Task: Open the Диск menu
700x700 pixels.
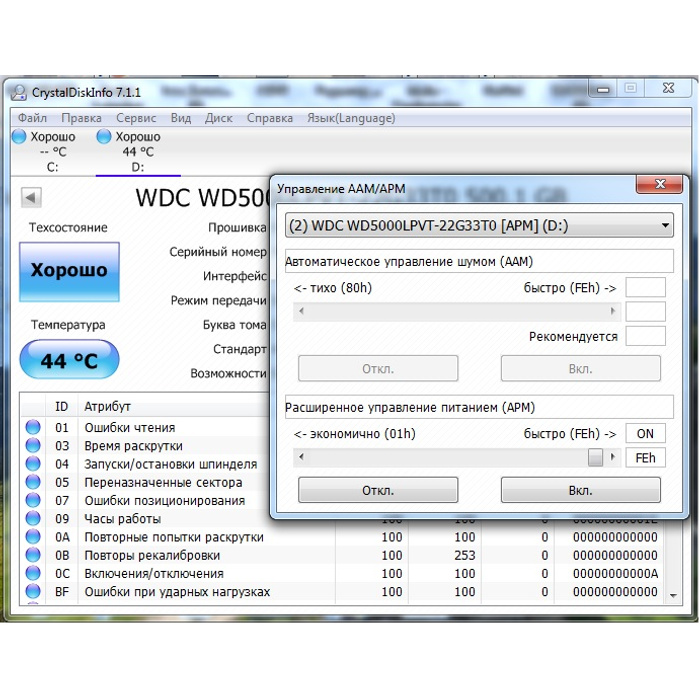Action: coord(218,118)
